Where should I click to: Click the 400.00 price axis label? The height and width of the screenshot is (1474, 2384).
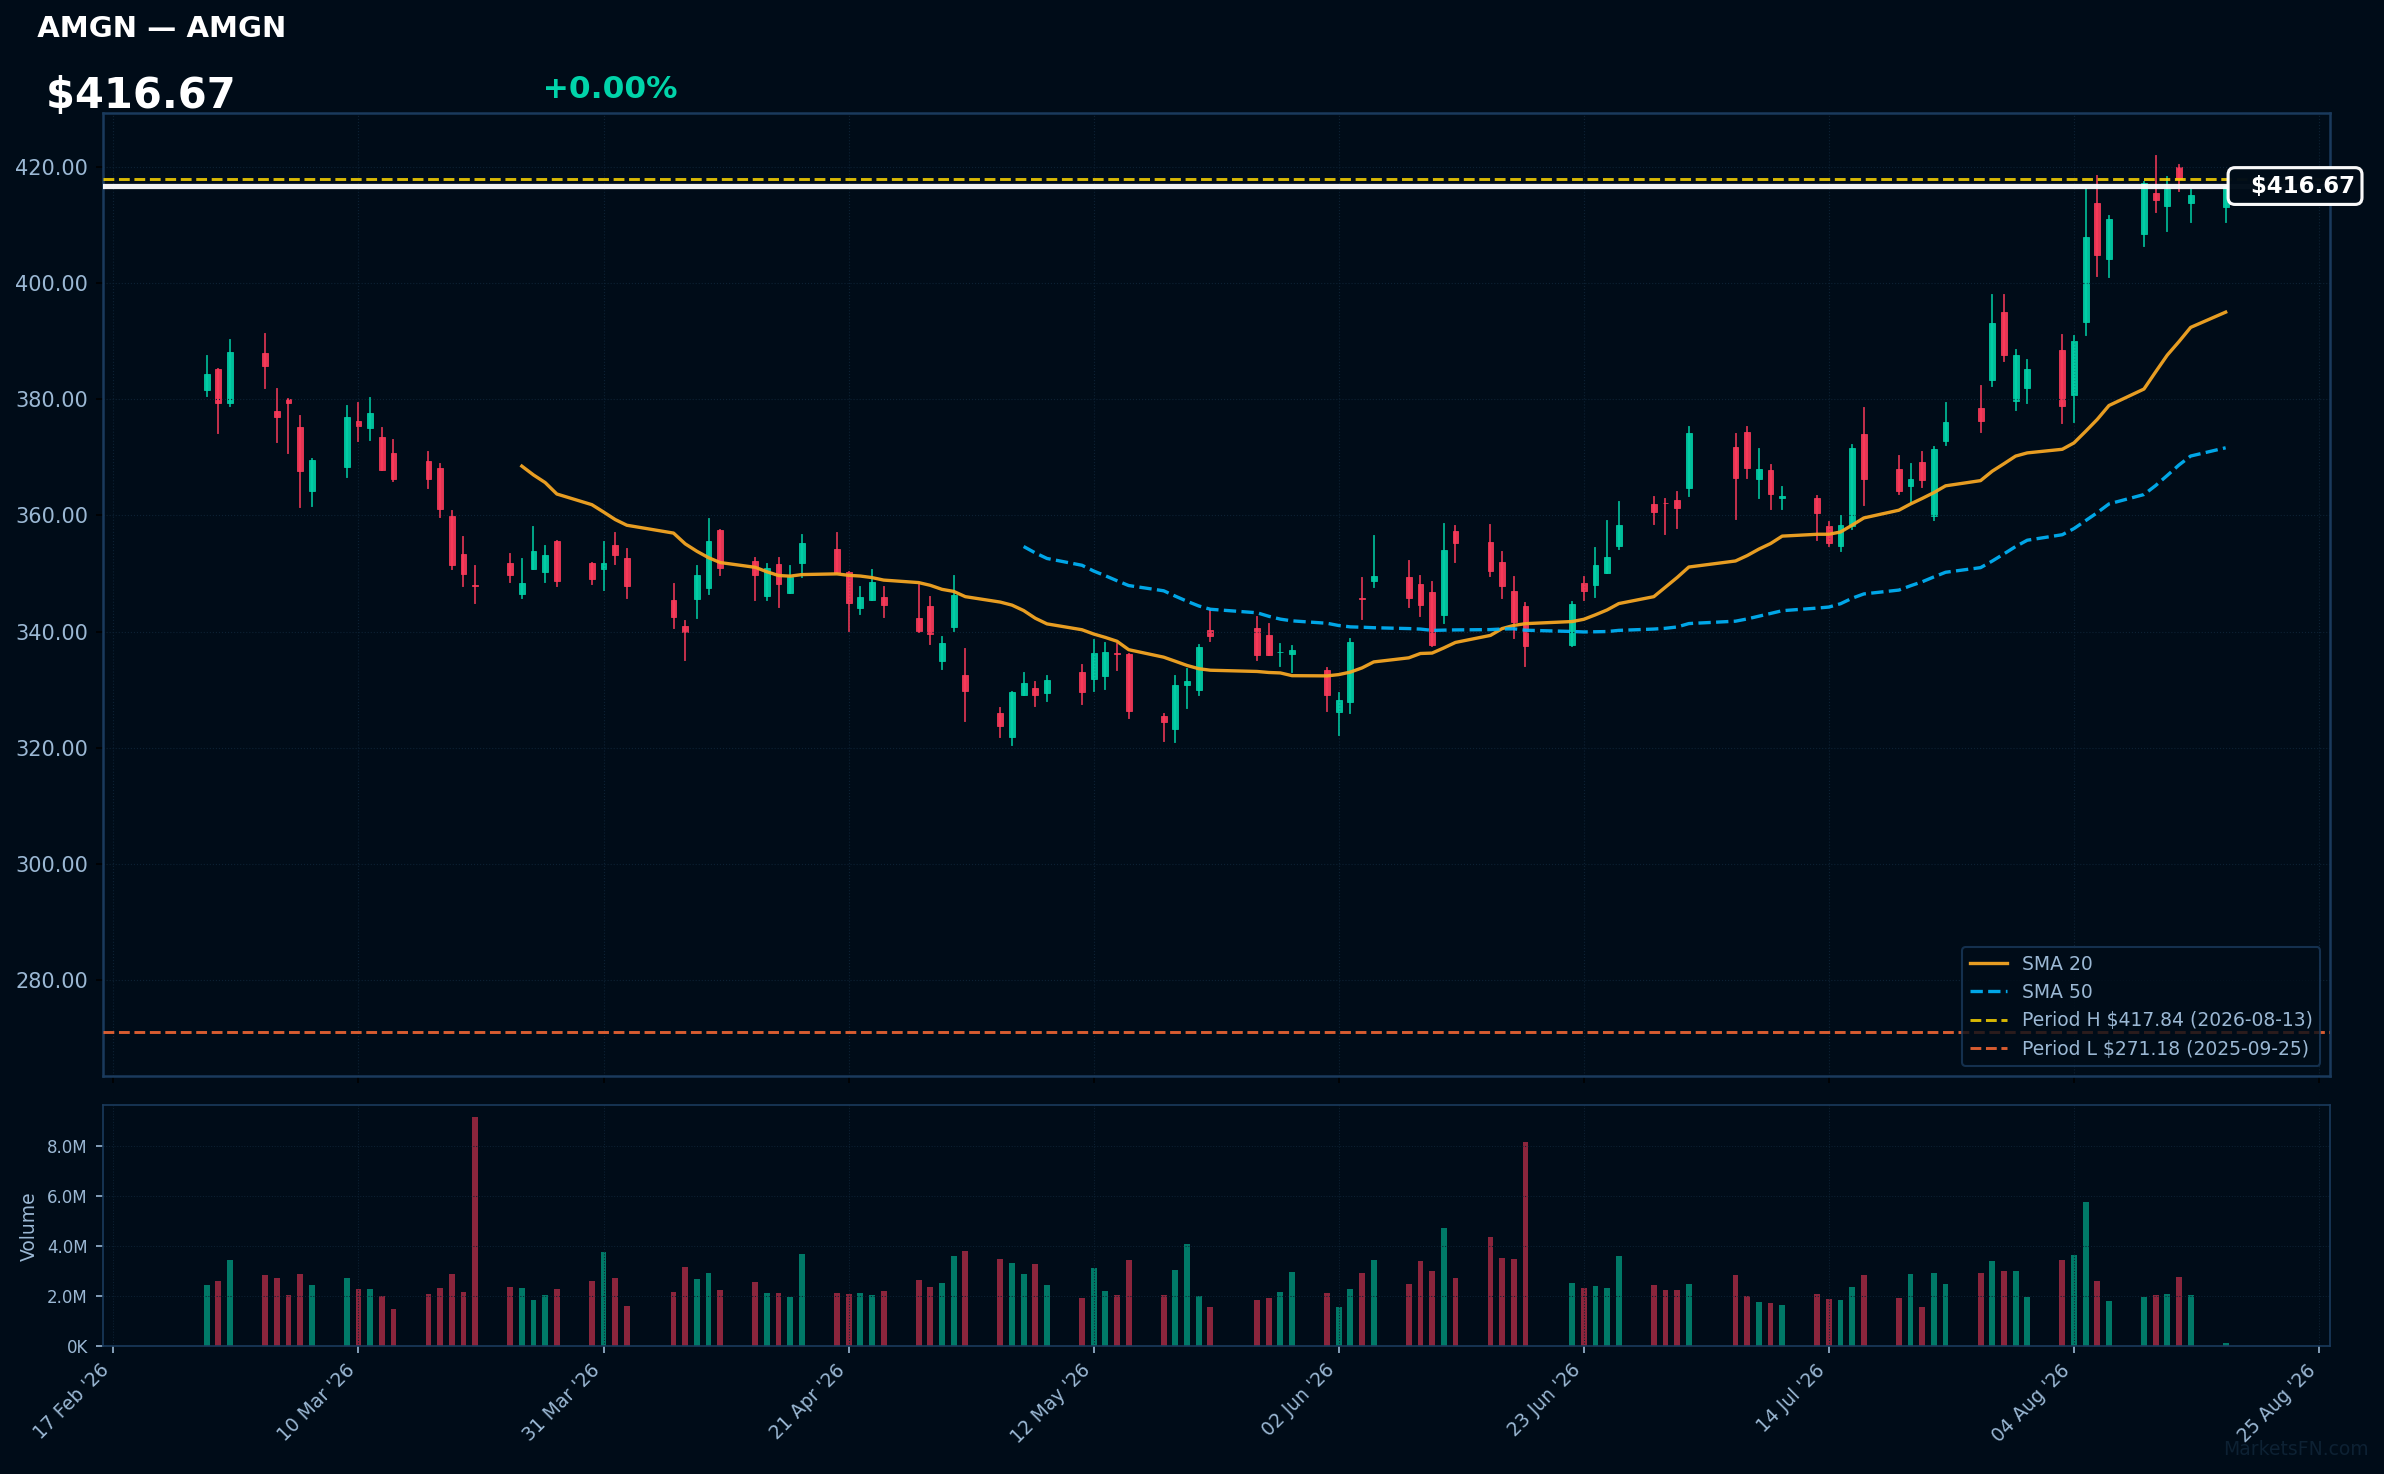pos(51,283)
